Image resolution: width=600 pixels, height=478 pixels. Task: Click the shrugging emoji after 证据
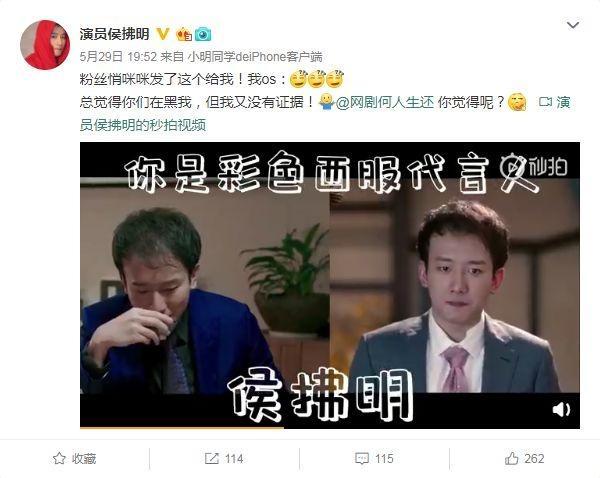point(326,102)
